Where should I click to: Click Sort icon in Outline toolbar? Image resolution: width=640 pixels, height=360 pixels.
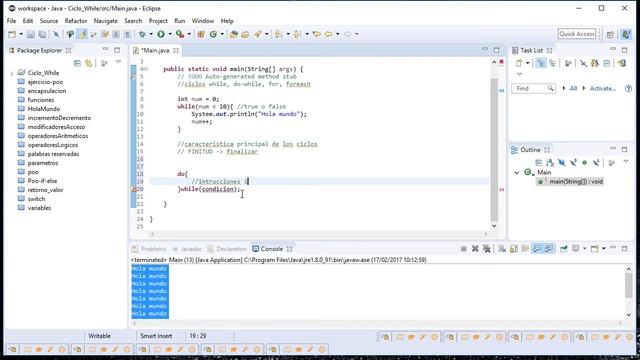(x=550, y=163)
